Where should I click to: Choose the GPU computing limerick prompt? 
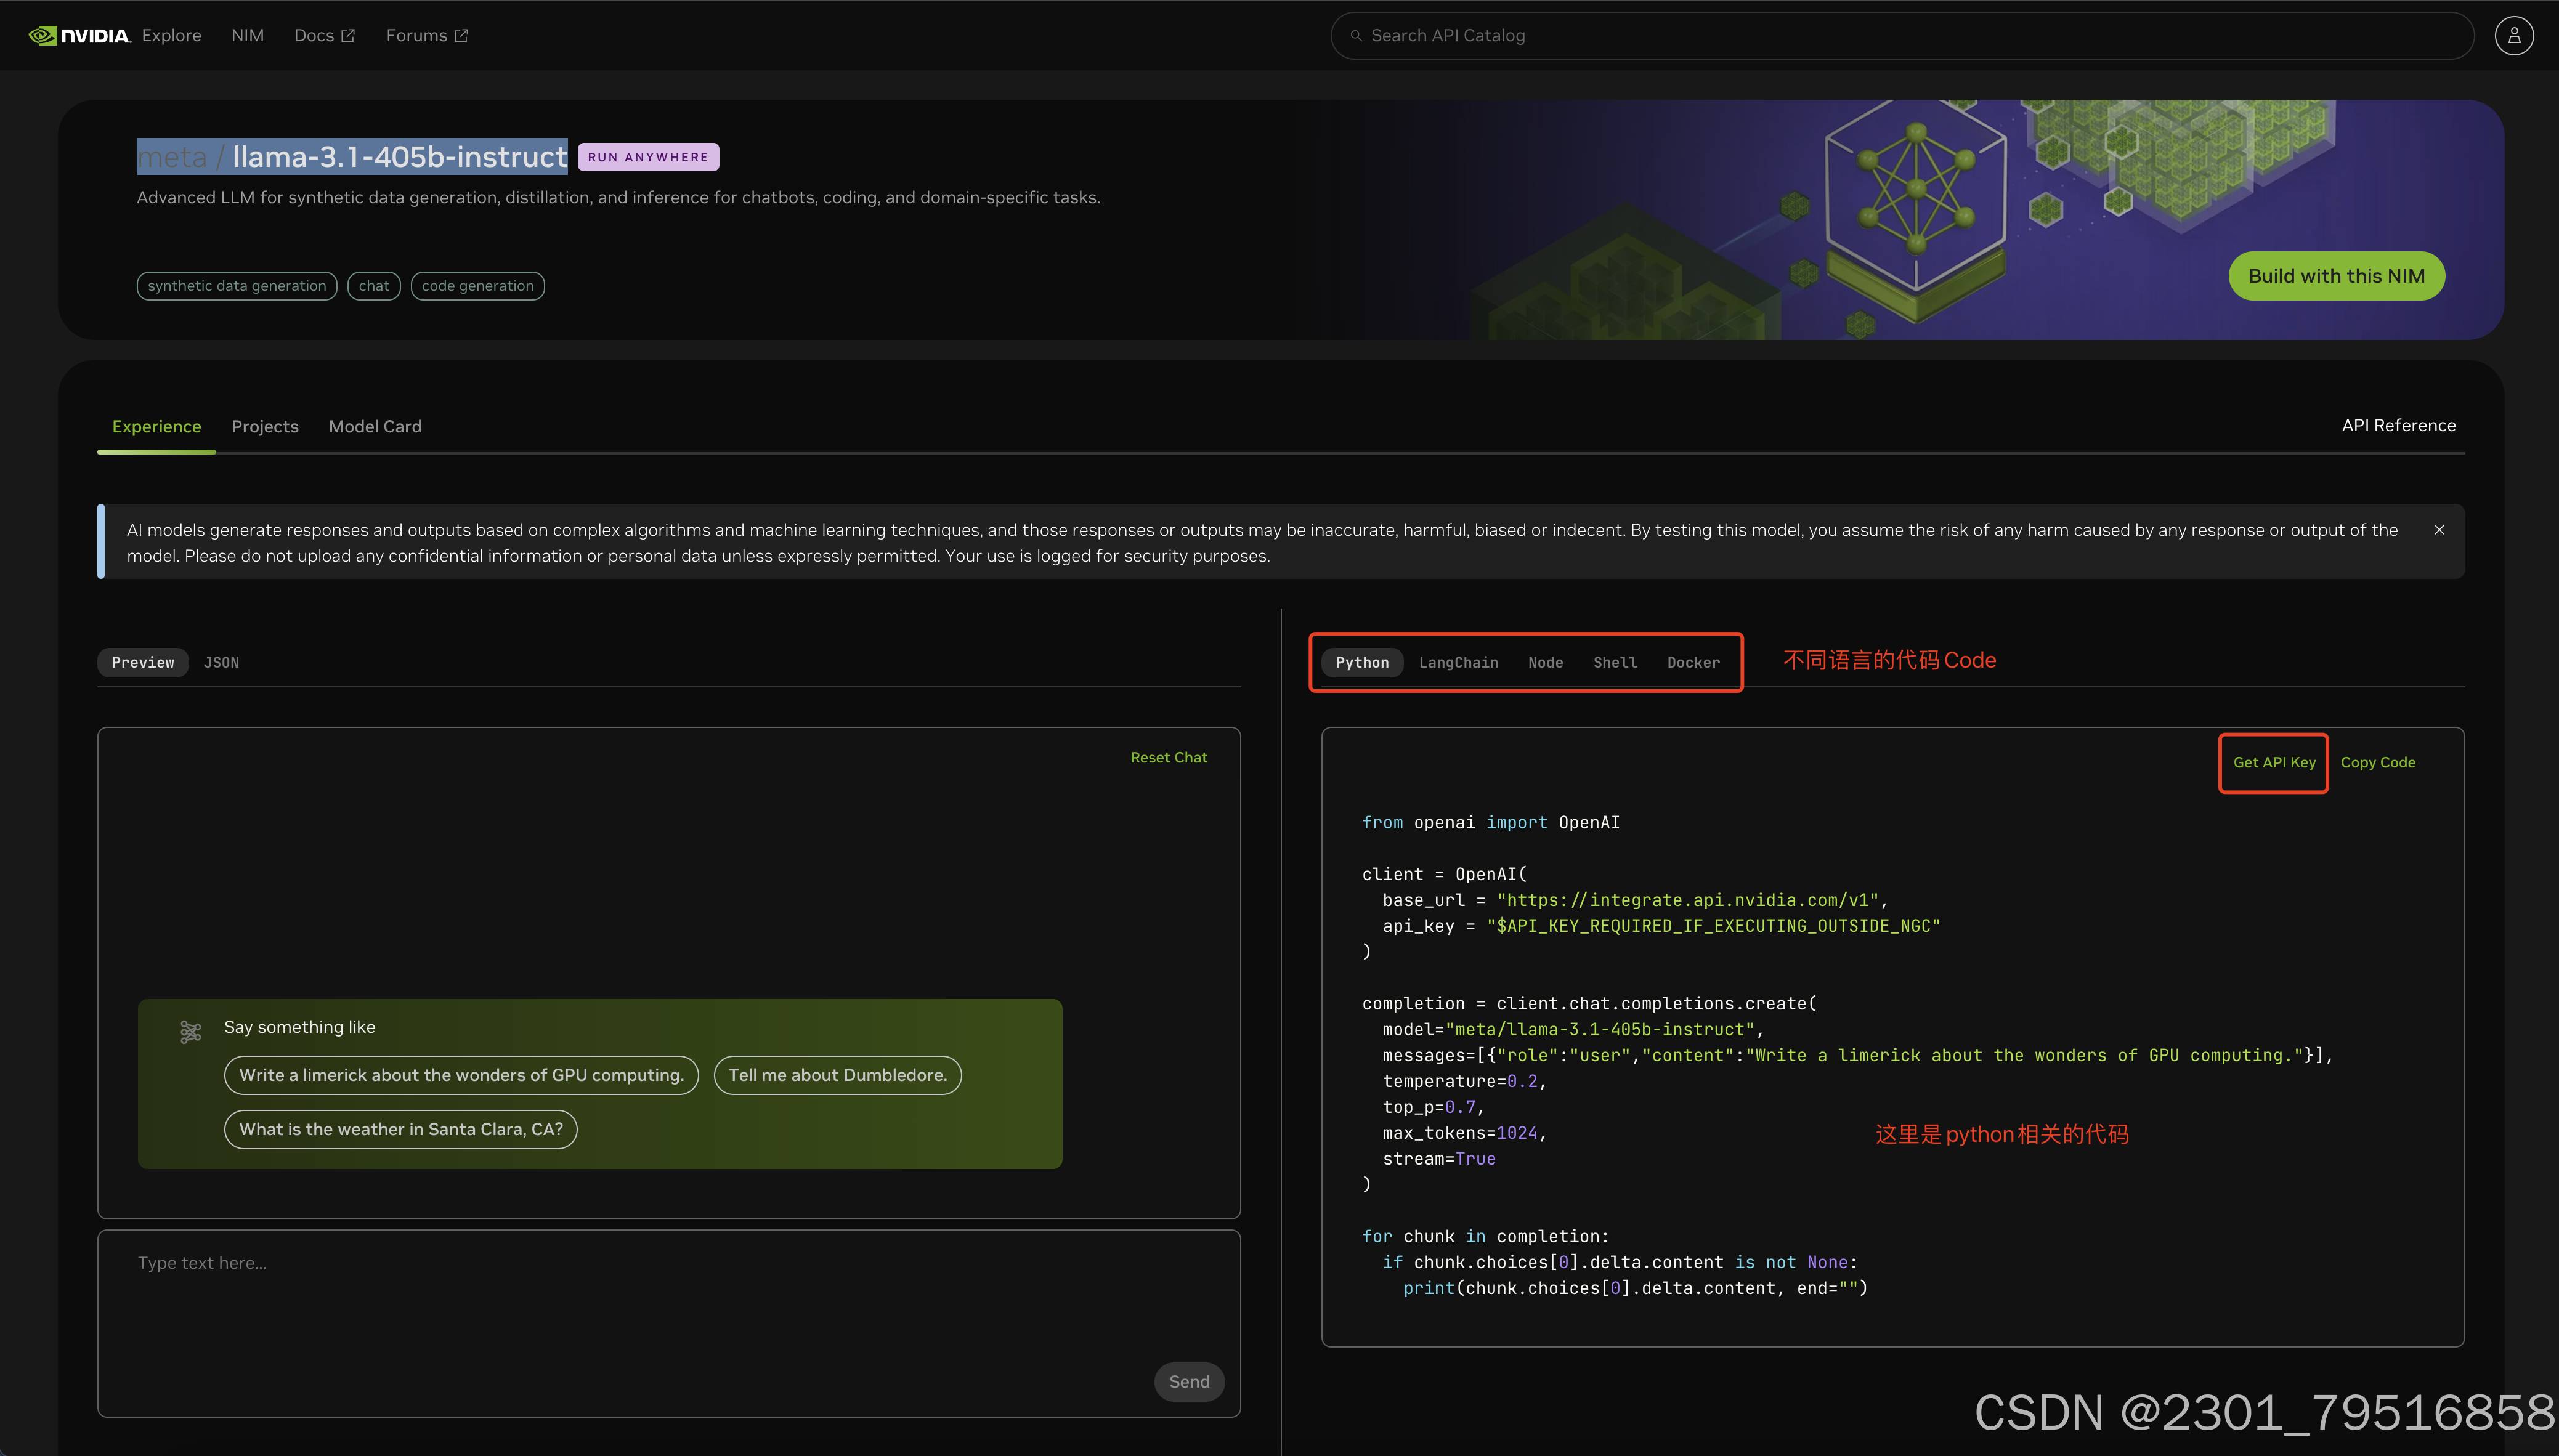tap(461, 1076)
